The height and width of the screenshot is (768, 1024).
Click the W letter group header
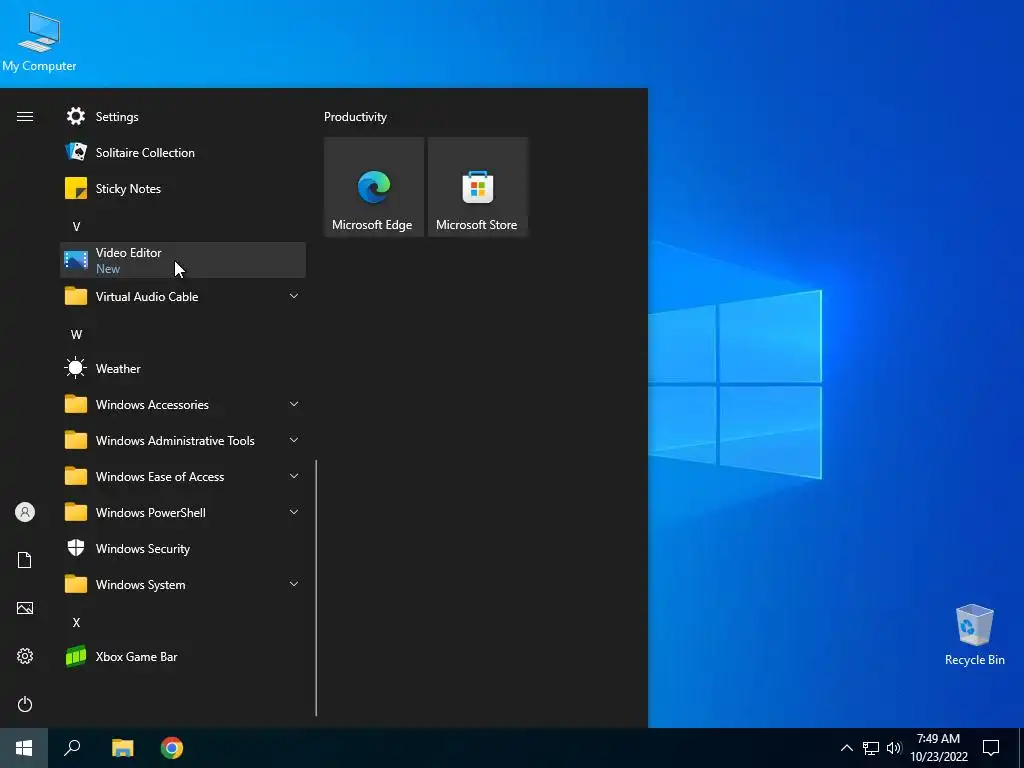[76, 334]
